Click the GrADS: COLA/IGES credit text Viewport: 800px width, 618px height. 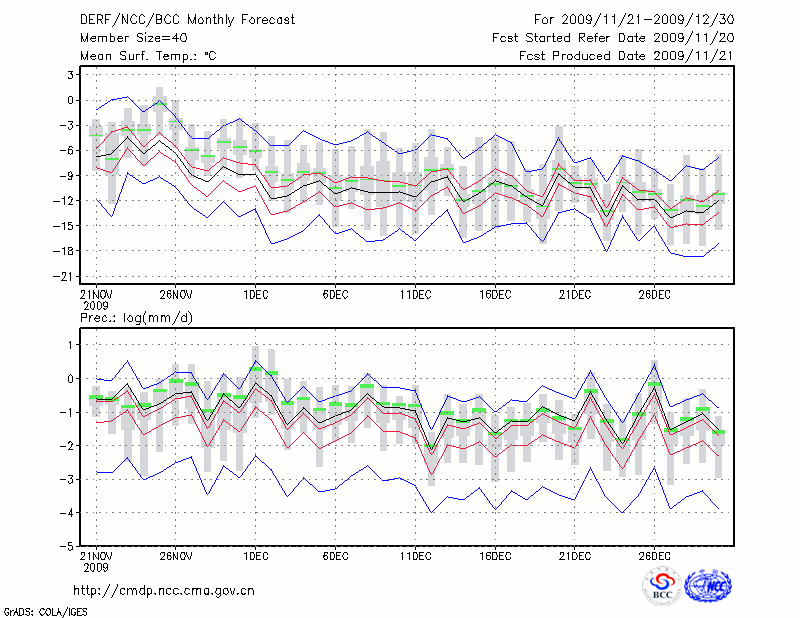point(43,610)
